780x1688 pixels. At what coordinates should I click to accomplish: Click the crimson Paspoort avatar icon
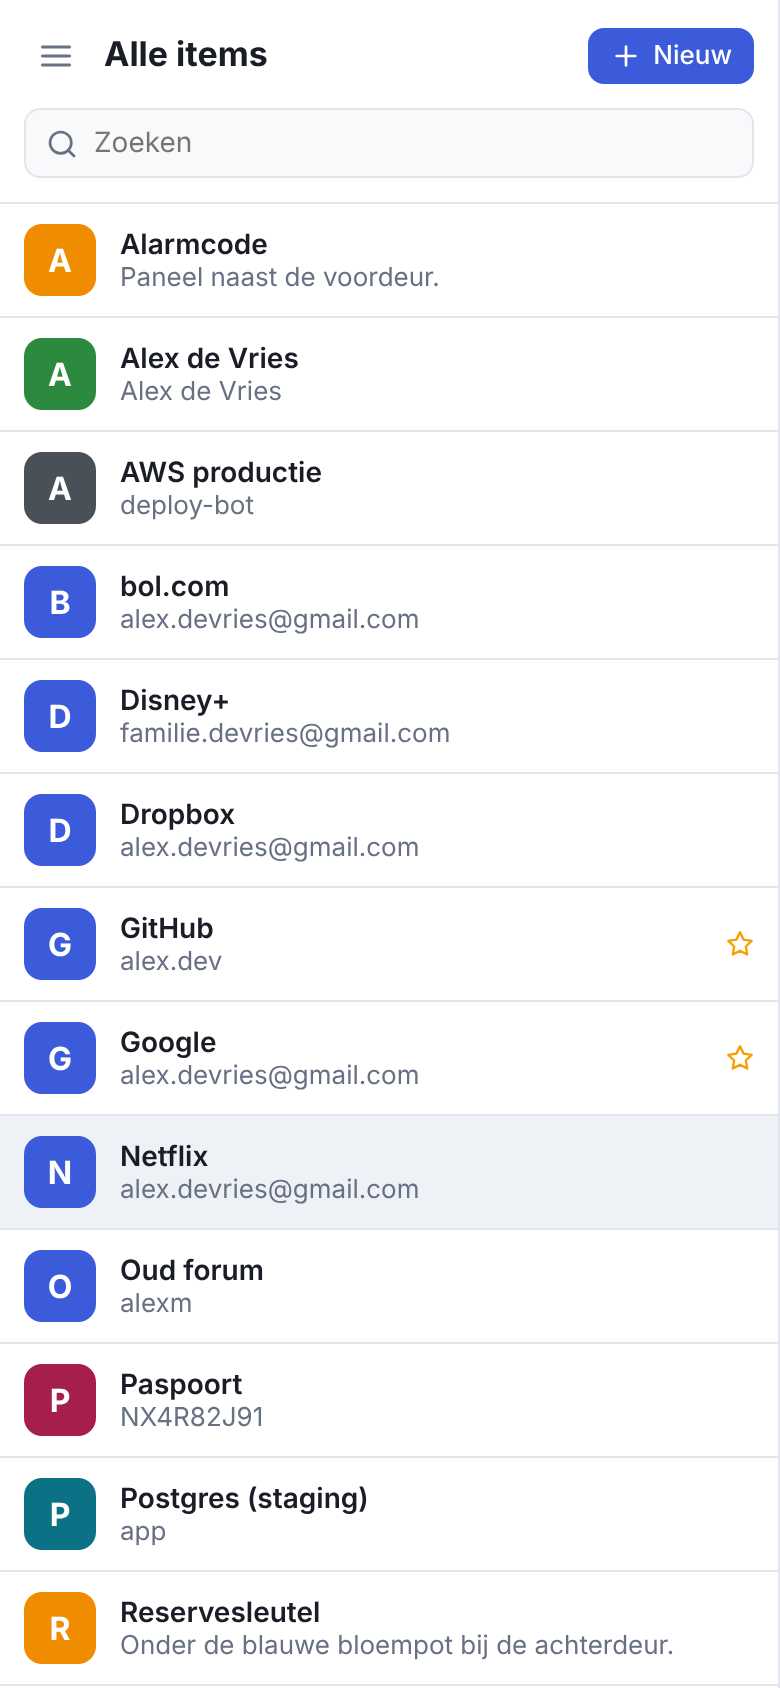click(60, 1400)
